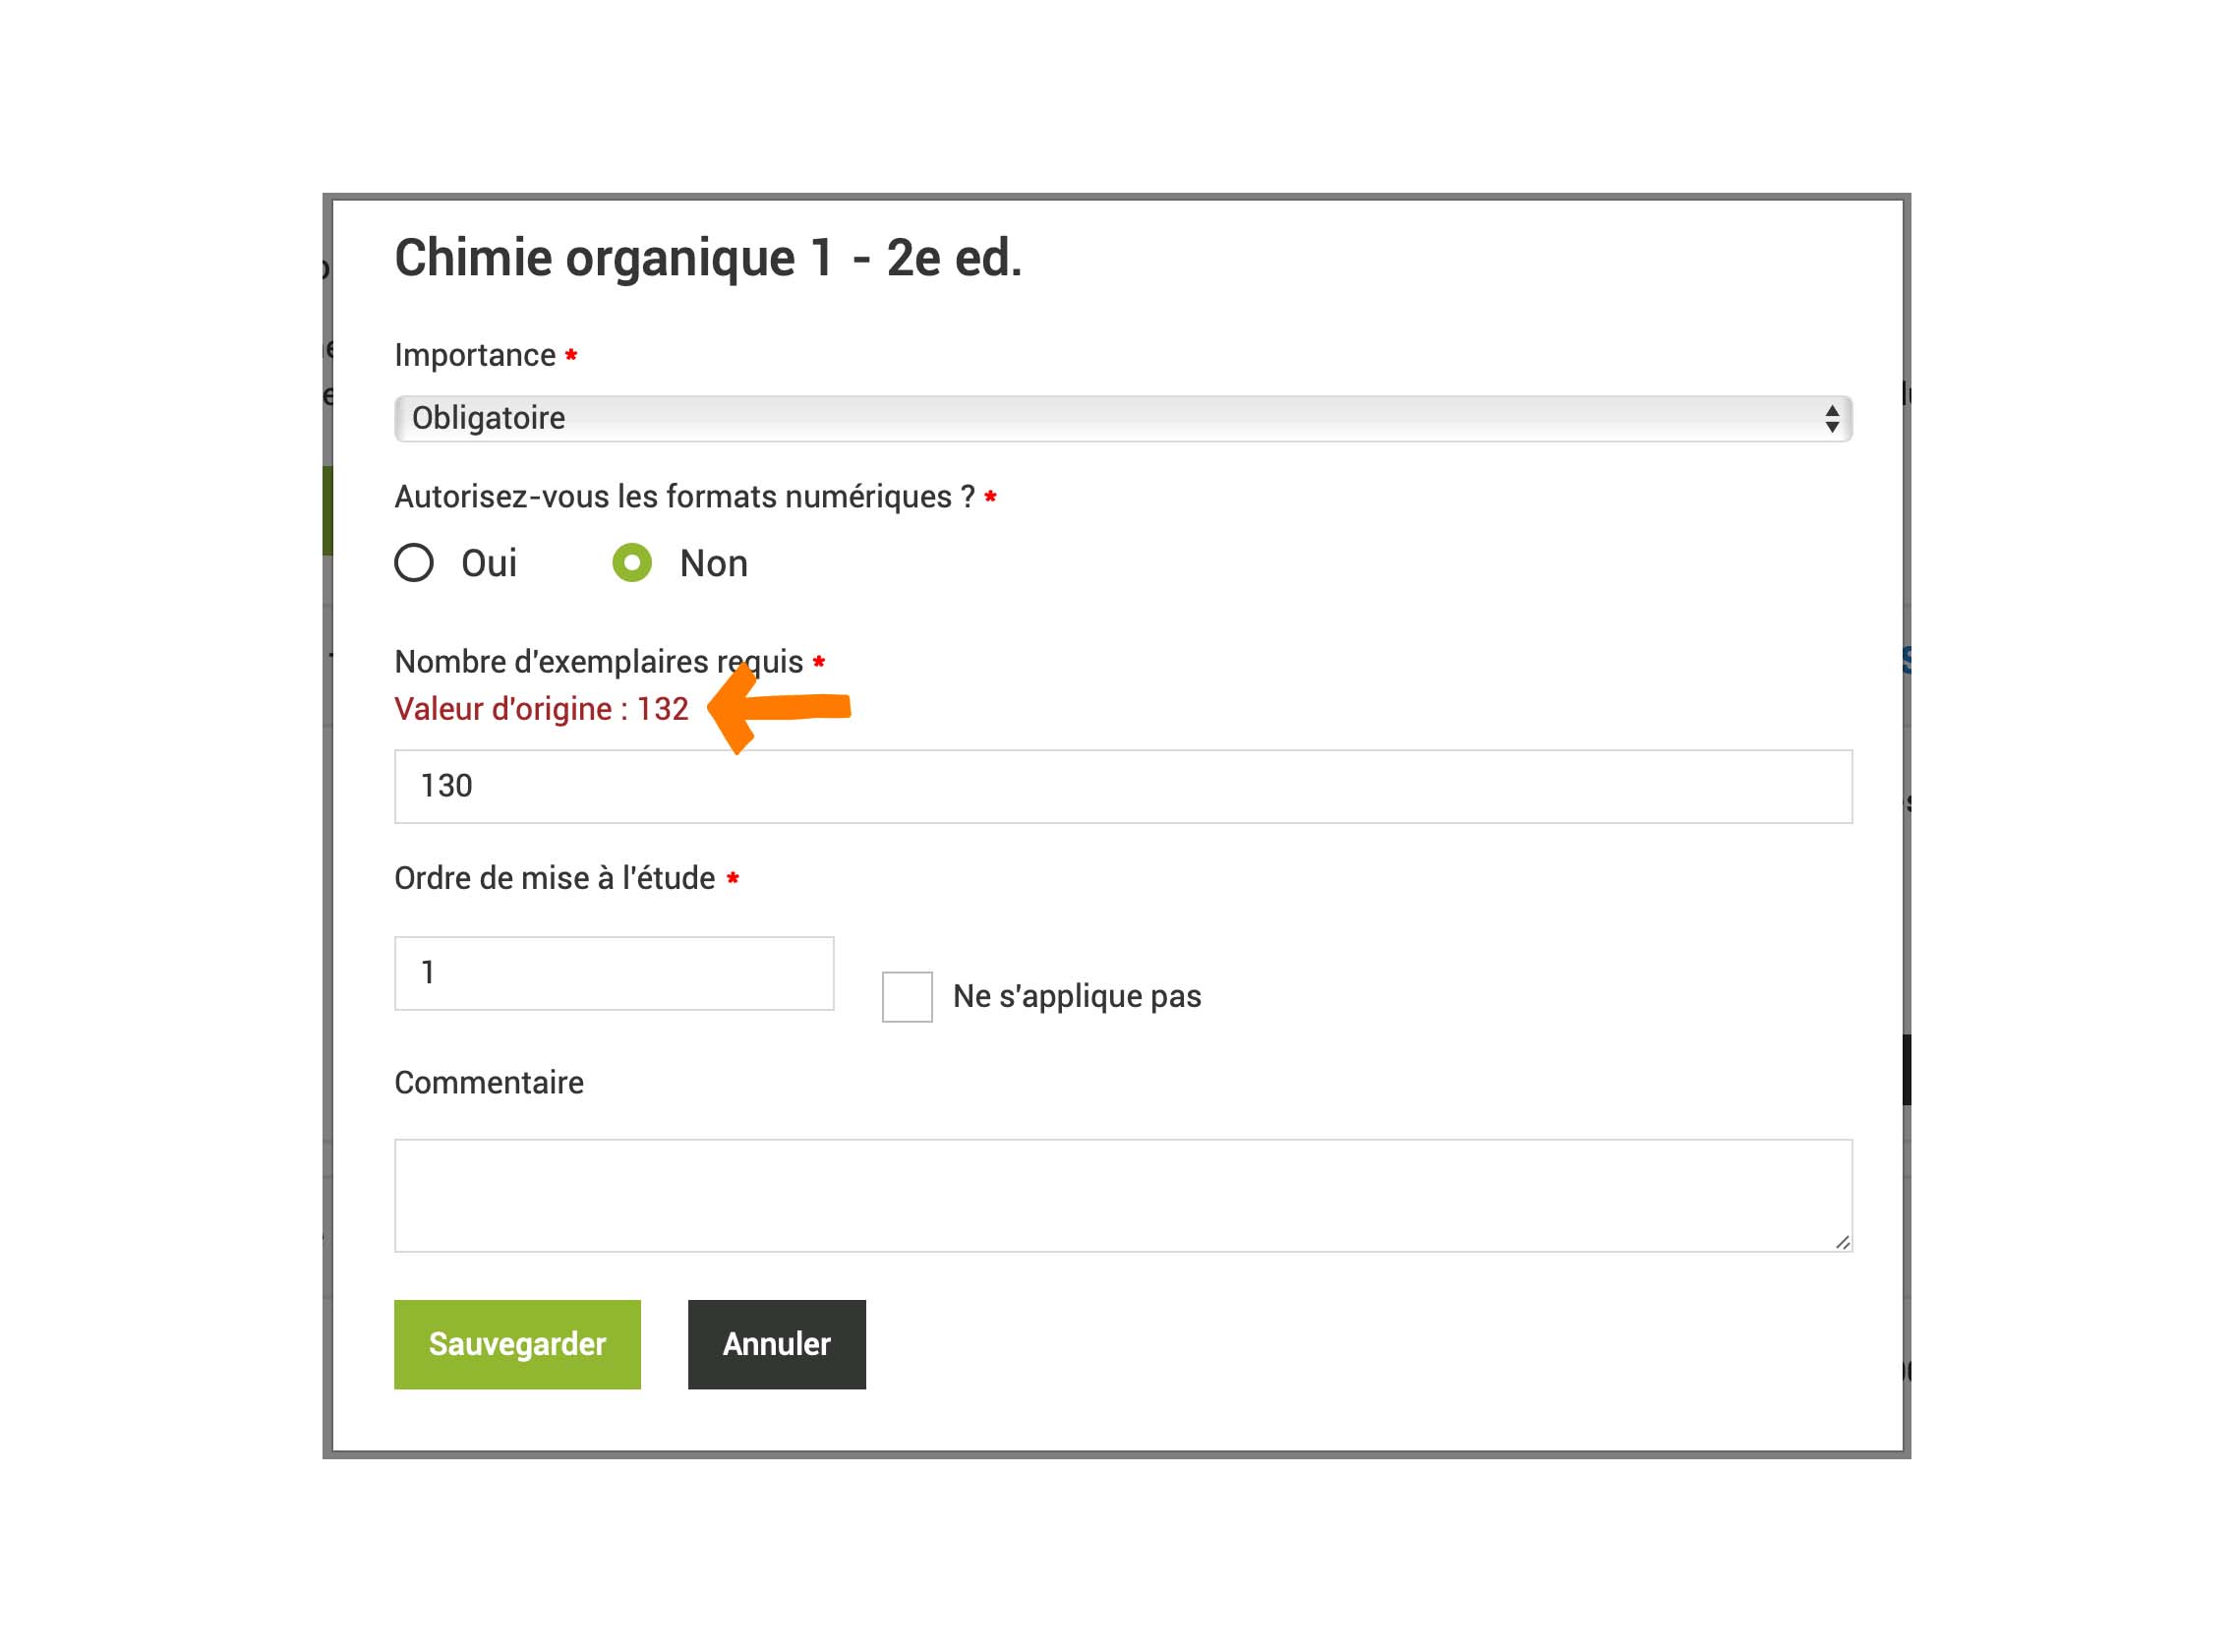Viewport: 2234px width, 1652px height.
Task: Click inside the Commentaire text area
Action: click(x=1122, y=1195)
